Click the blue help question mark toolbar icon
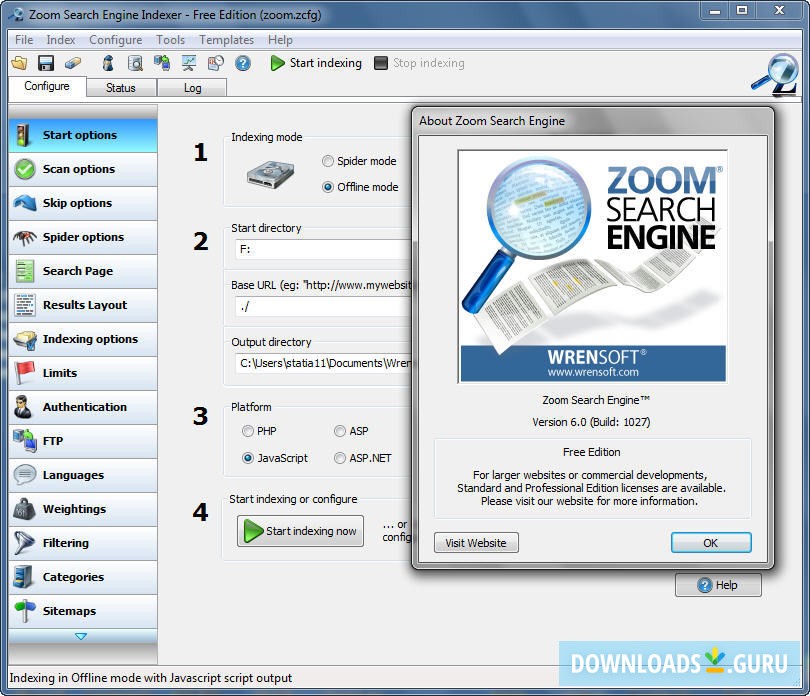Viewport: 810px width, 696px height. 242,63
